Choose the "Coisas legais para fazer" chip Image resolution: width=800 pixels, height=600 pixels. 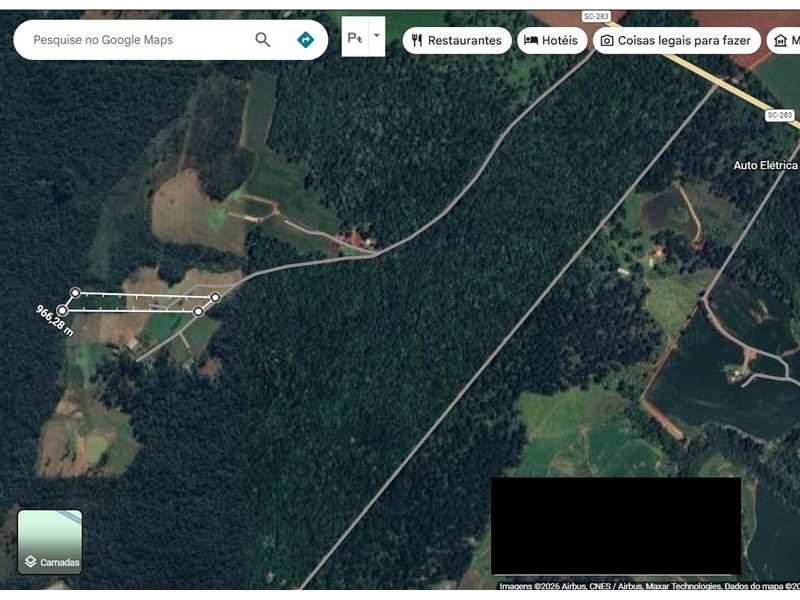(677, 40)
